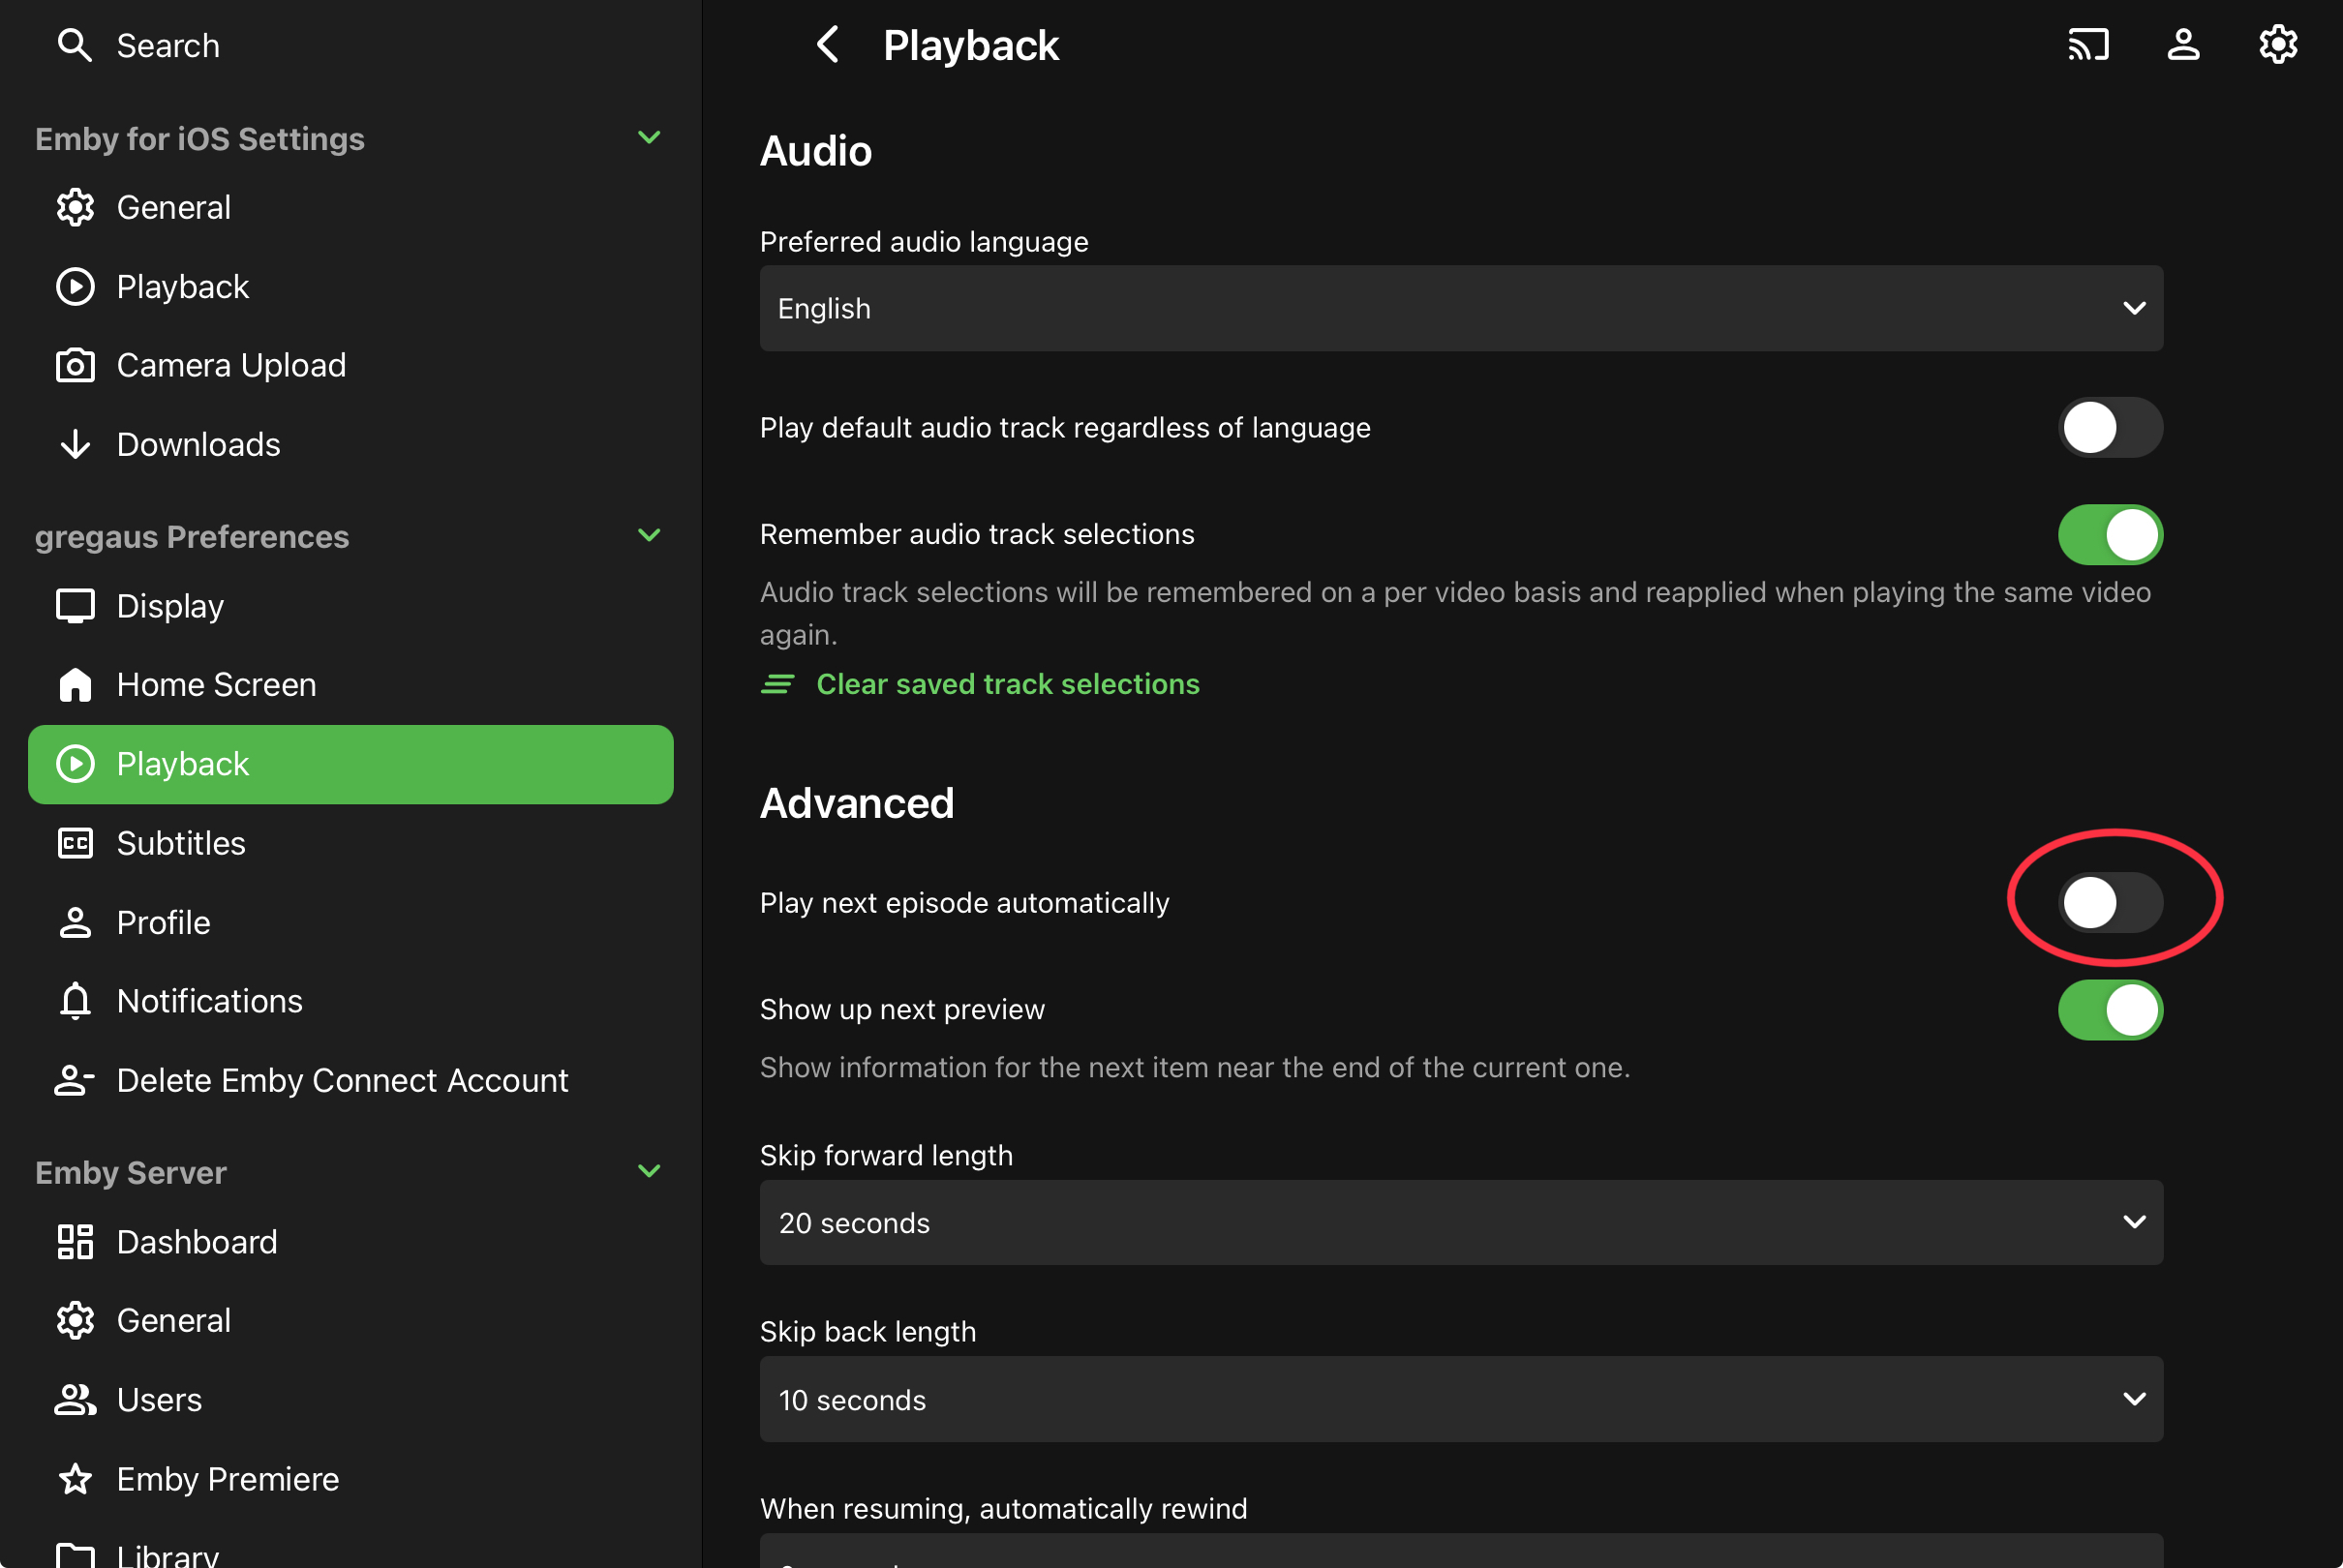
Task: Open the user account icon
Action: click(2182, 45)
